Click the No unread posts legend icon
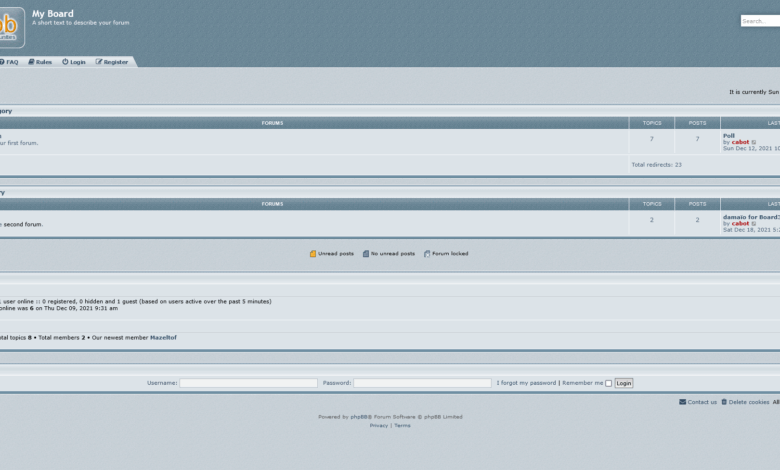The width and height of the screenshot is (780, 470). 366,254
